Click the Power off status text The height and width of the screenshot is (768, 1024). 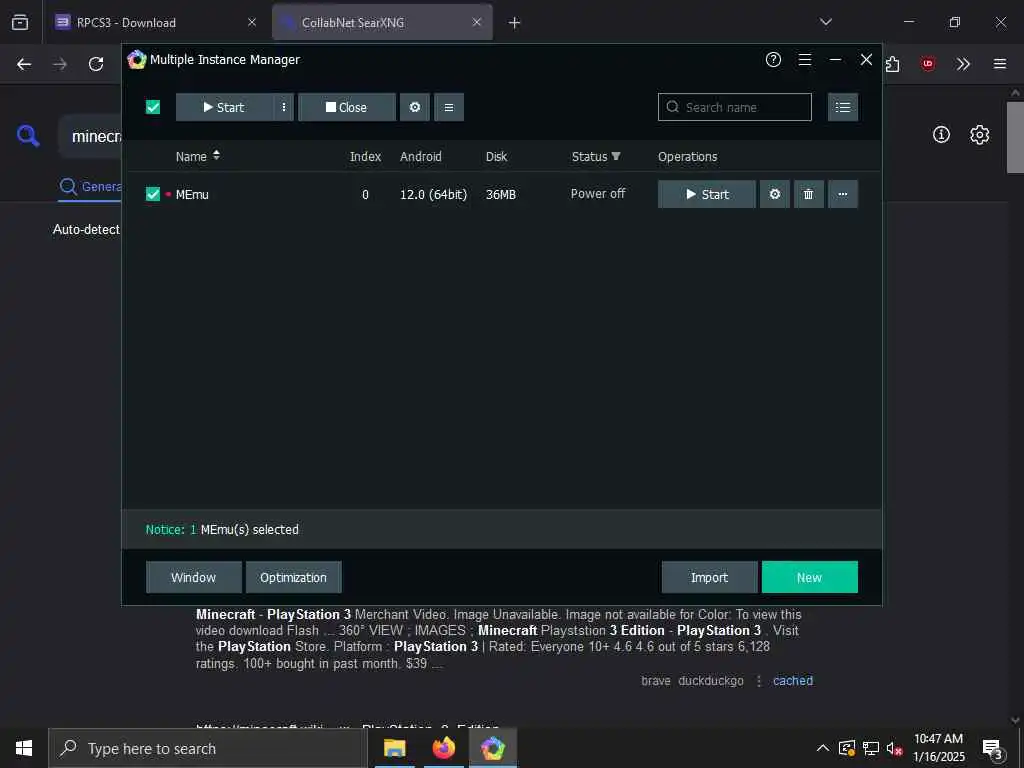pos(598,194)
